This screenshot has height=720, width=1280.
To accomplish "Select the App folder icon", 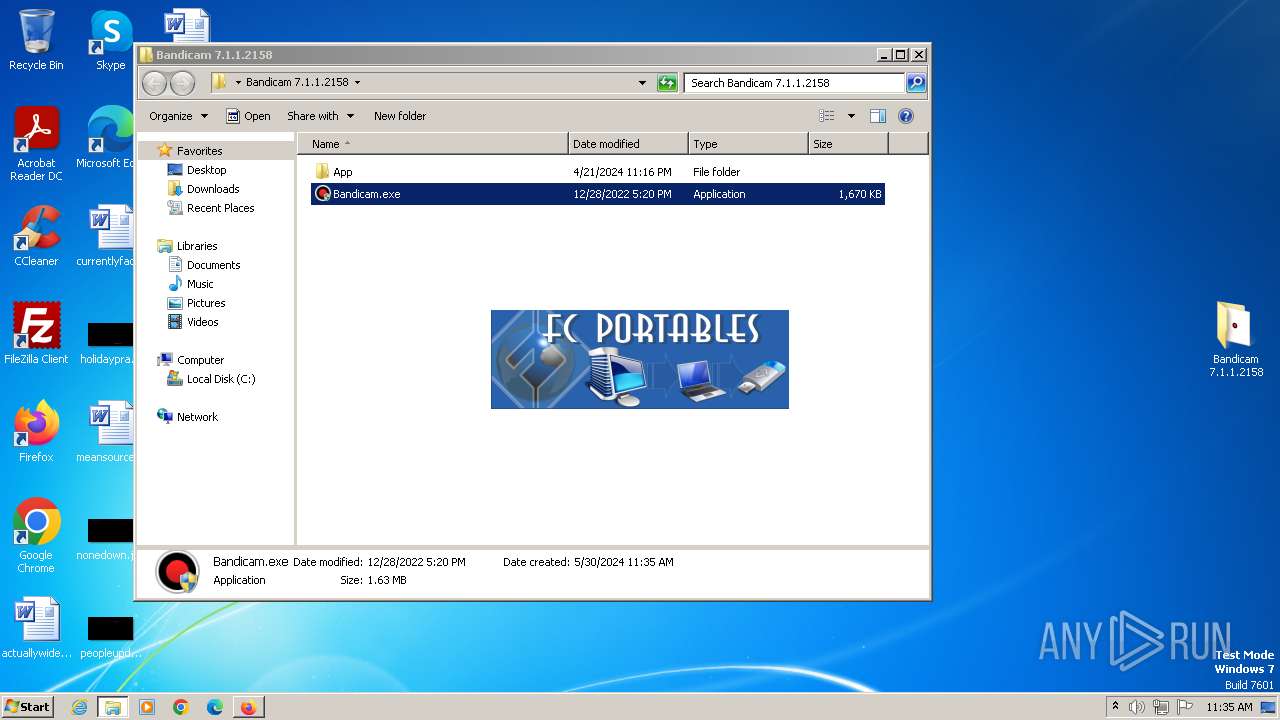I will tap(323, 172).
